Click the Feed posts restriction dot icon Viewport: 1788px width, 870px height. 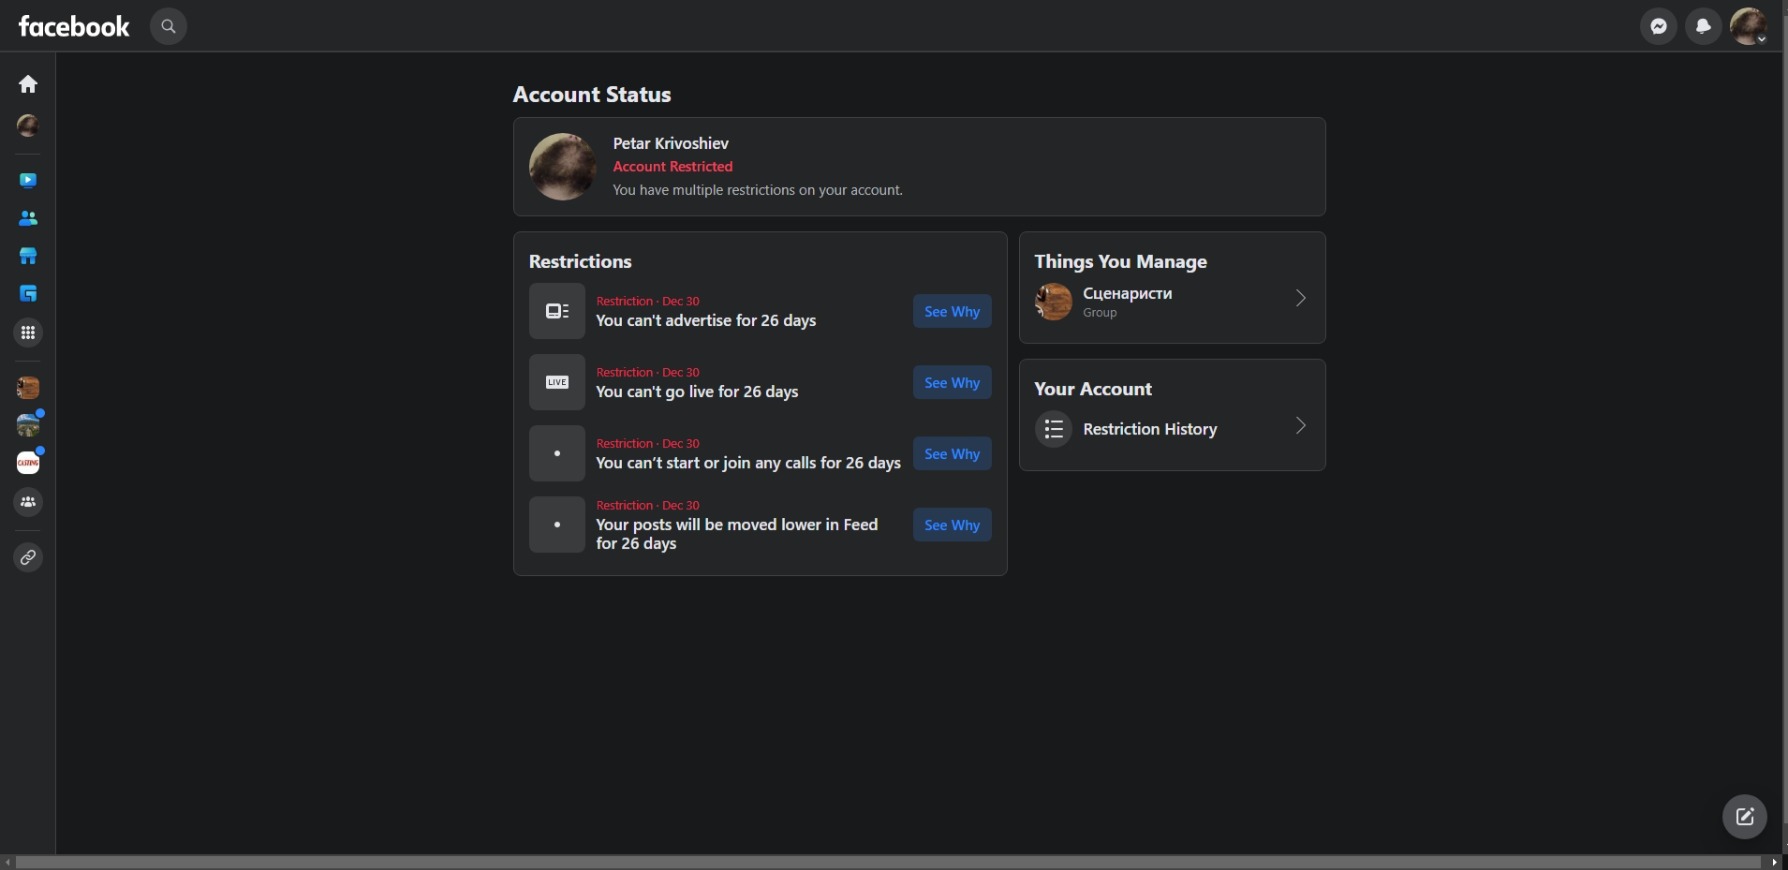tap(557, 525)
